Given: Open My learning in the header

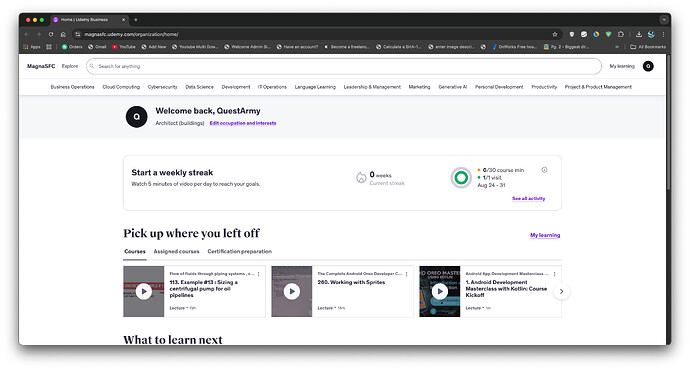Looking at the screenshot, I should [622, 66].
